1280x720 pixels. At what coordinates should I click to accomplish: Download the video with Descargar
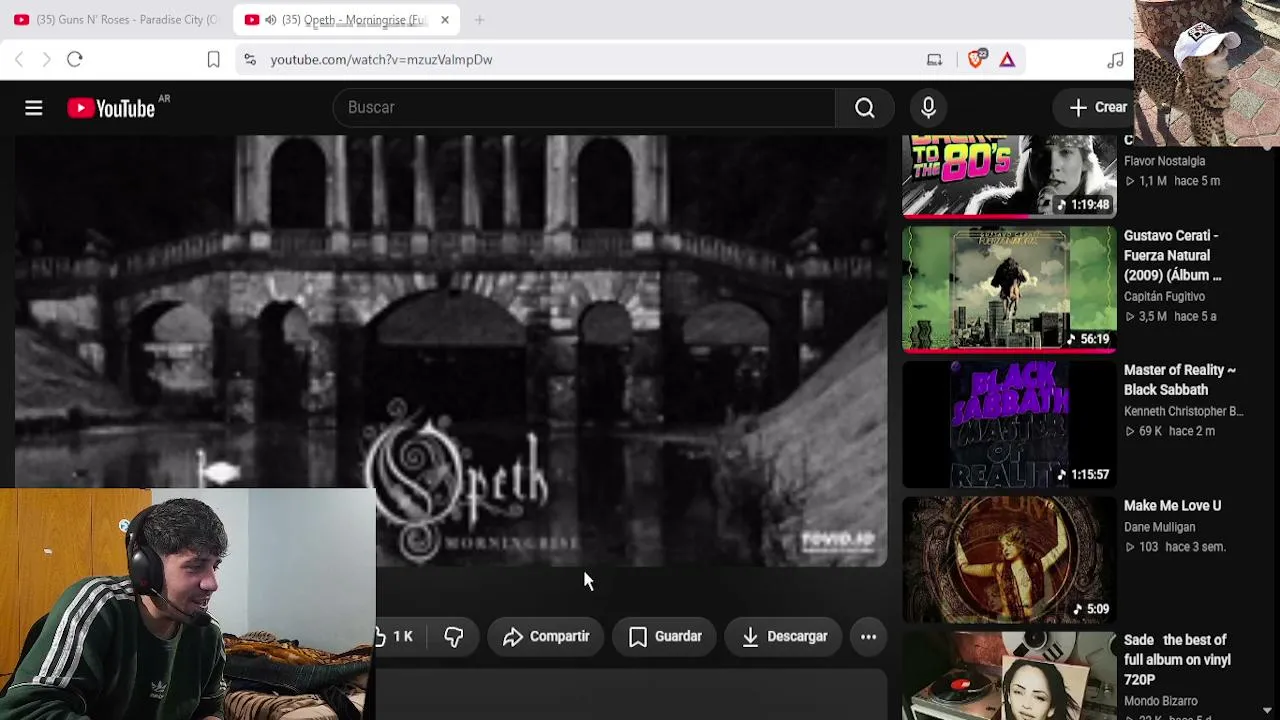[x=784, y=637]
